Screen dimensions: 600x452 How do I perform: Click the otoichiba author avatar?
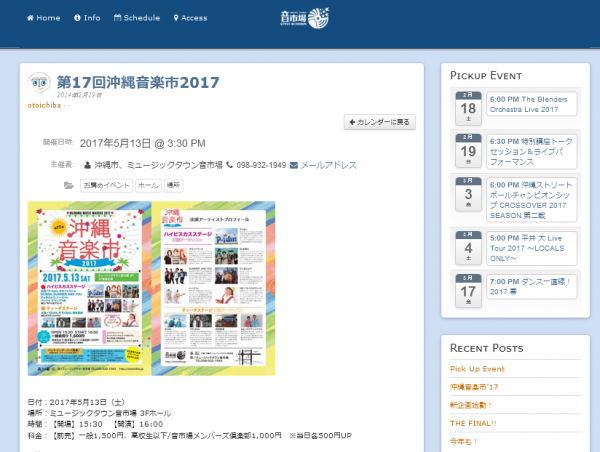click(x=39, y=83)
